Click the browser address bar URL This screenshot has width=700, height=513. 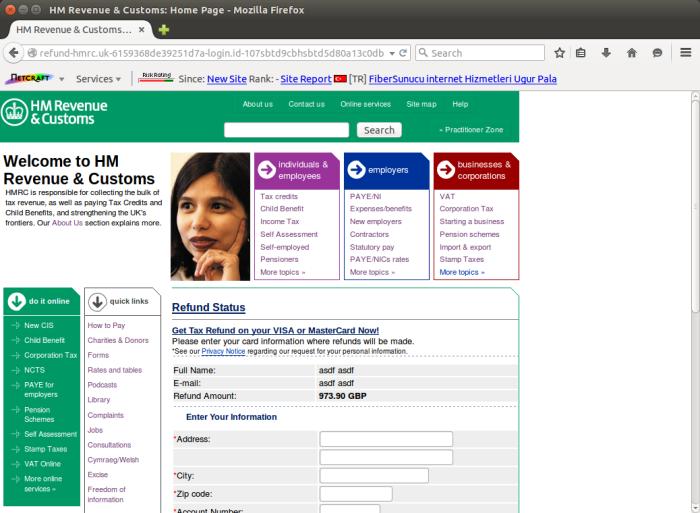(x=212, y=53)
